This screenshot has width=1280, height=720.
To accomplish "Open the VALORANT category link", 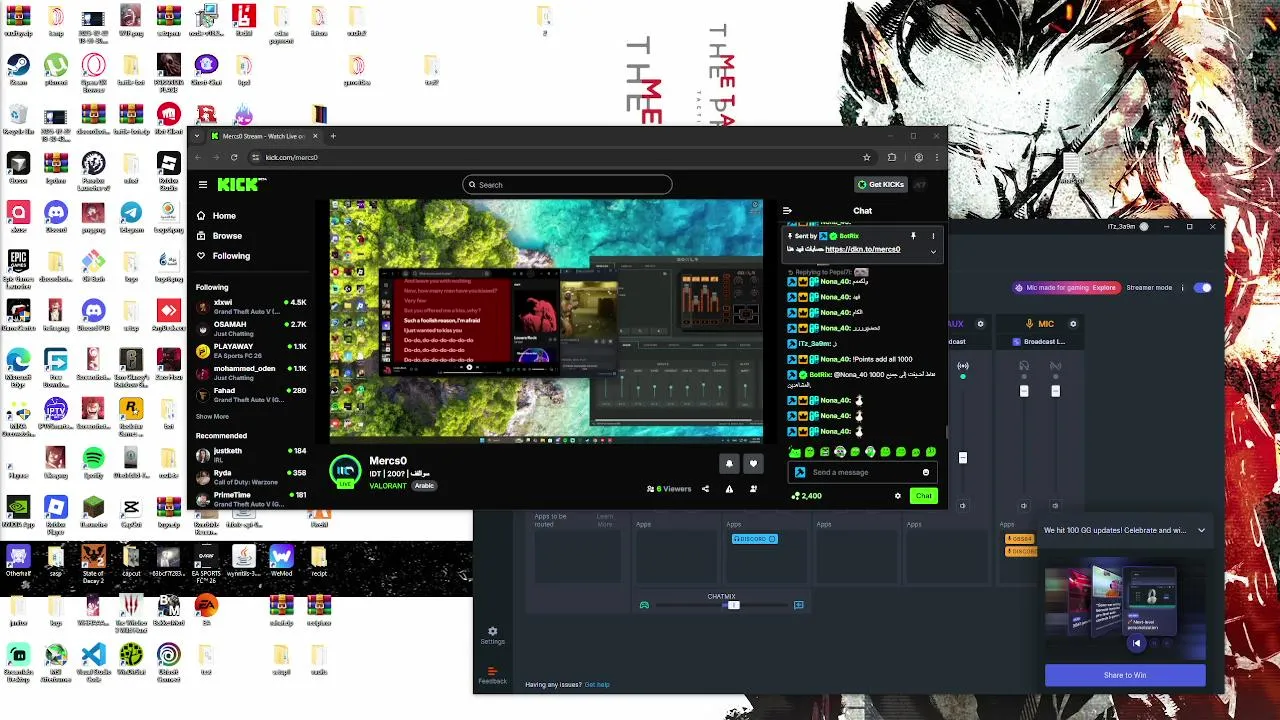I will click(x=388, y=486).
